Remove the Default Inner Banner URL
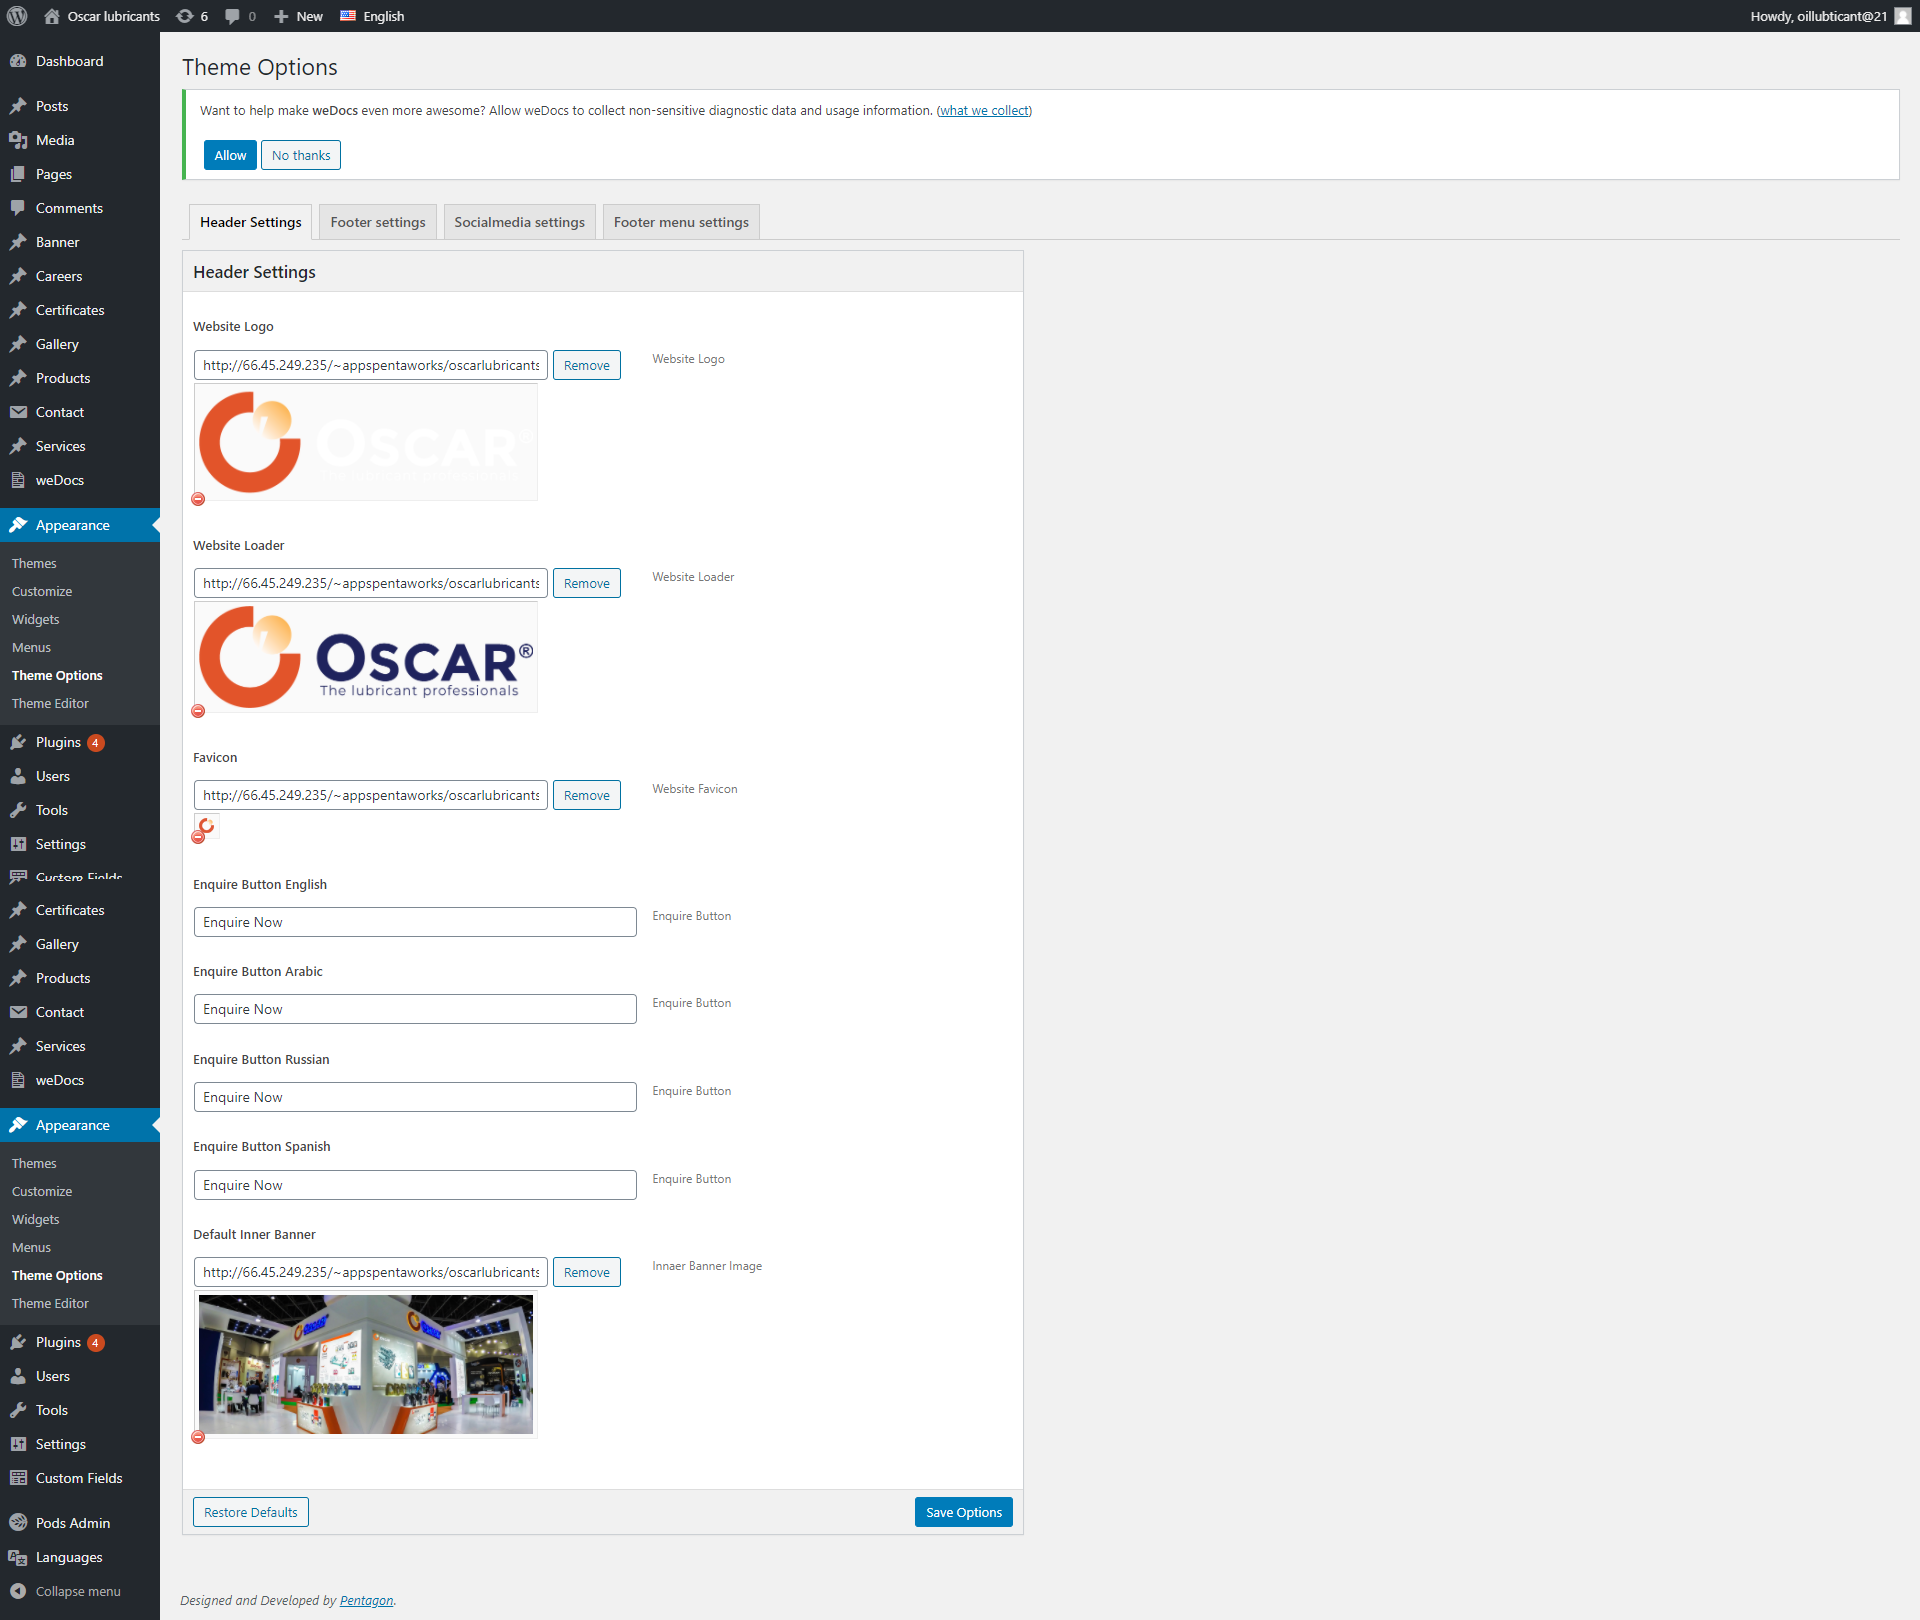 pyautogui.click(x=587, y=1272)
